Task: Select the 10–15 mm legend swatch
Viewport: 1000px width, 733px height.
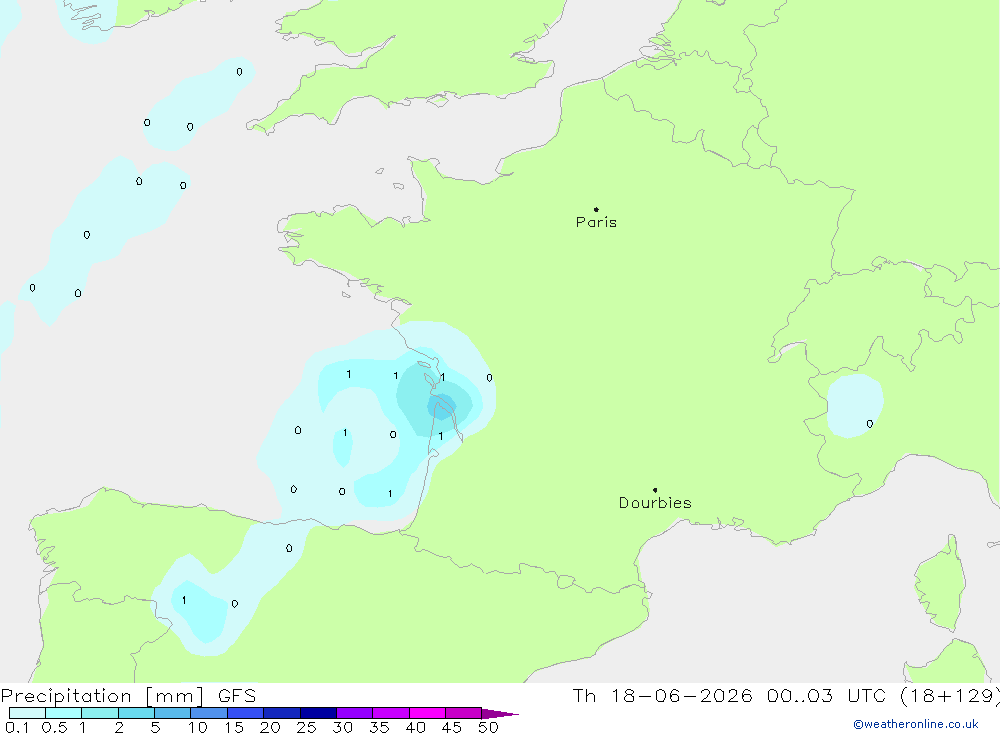Action: 209,713
